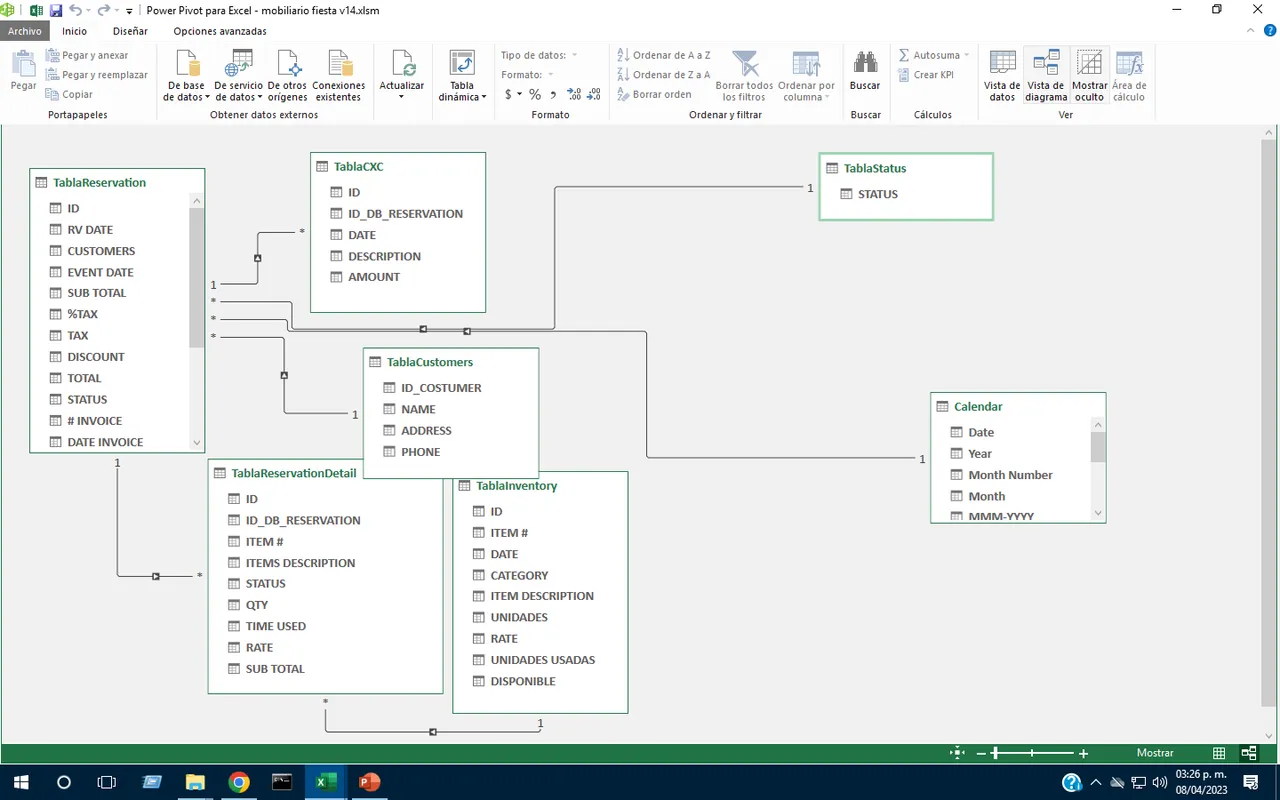The width and height of the screenshot is (1280, 800).
Task: Open File Explorer from taskbar
Action: pyautogui.click(x=195, y=782)
